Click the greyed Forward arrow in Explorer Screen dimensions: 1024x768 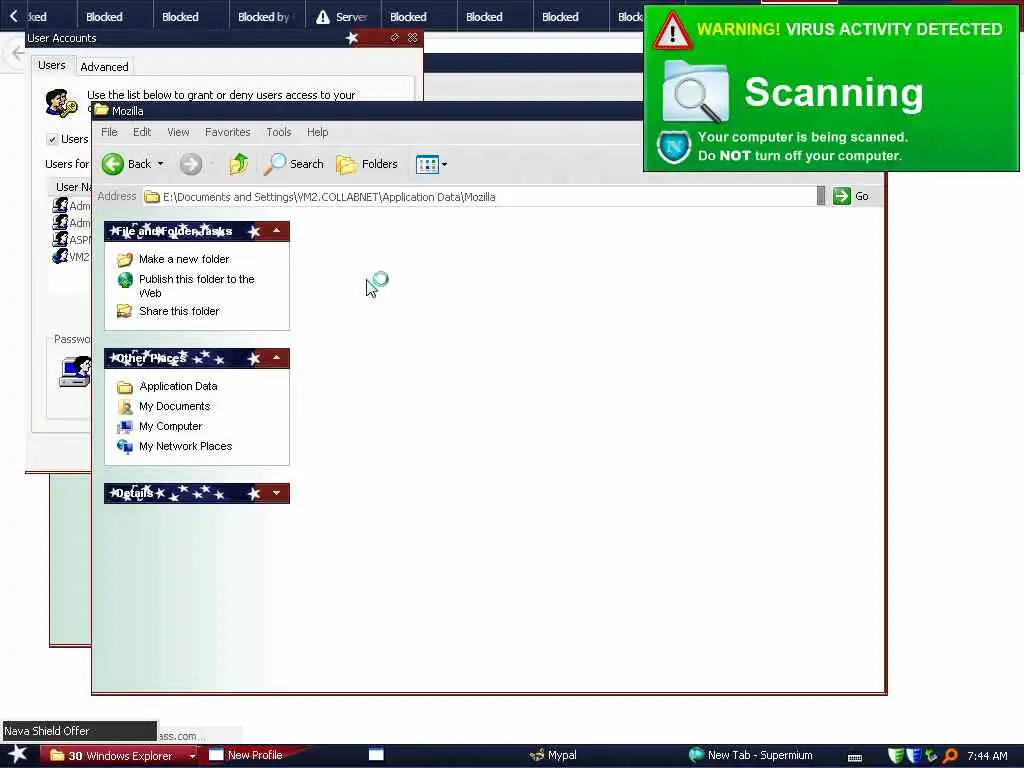tap(191, 164)
